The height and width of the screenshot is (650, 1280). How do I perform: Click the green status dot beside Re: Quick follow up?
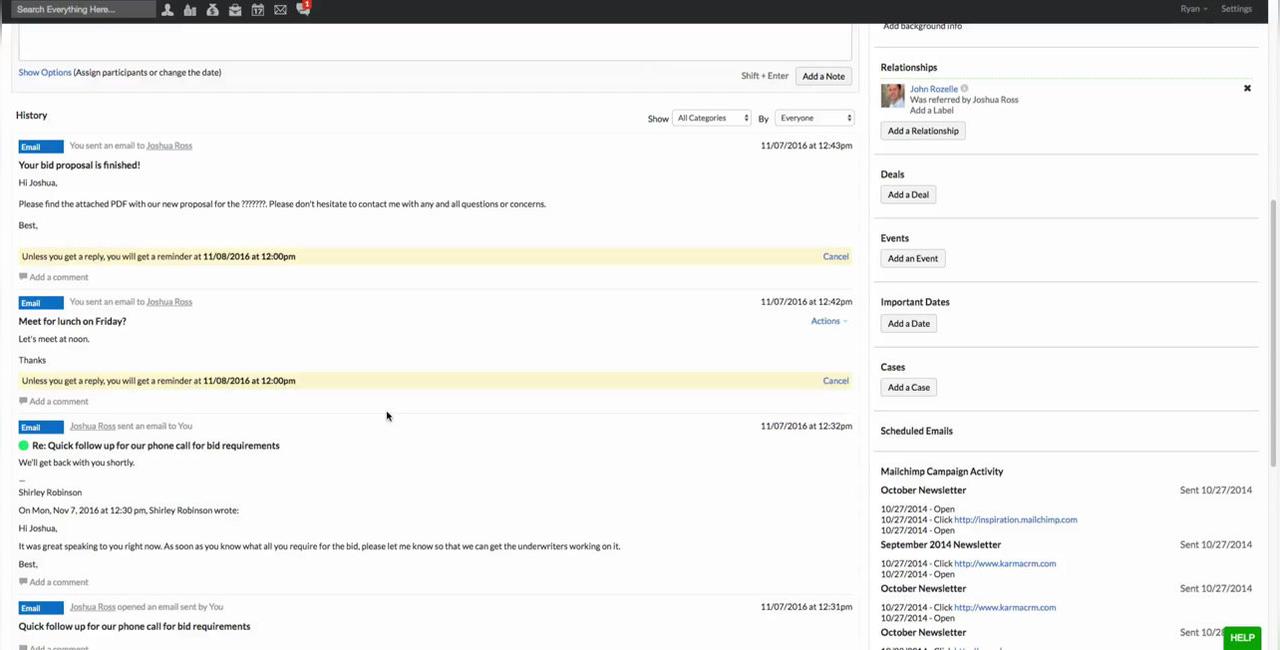(24, 445)
